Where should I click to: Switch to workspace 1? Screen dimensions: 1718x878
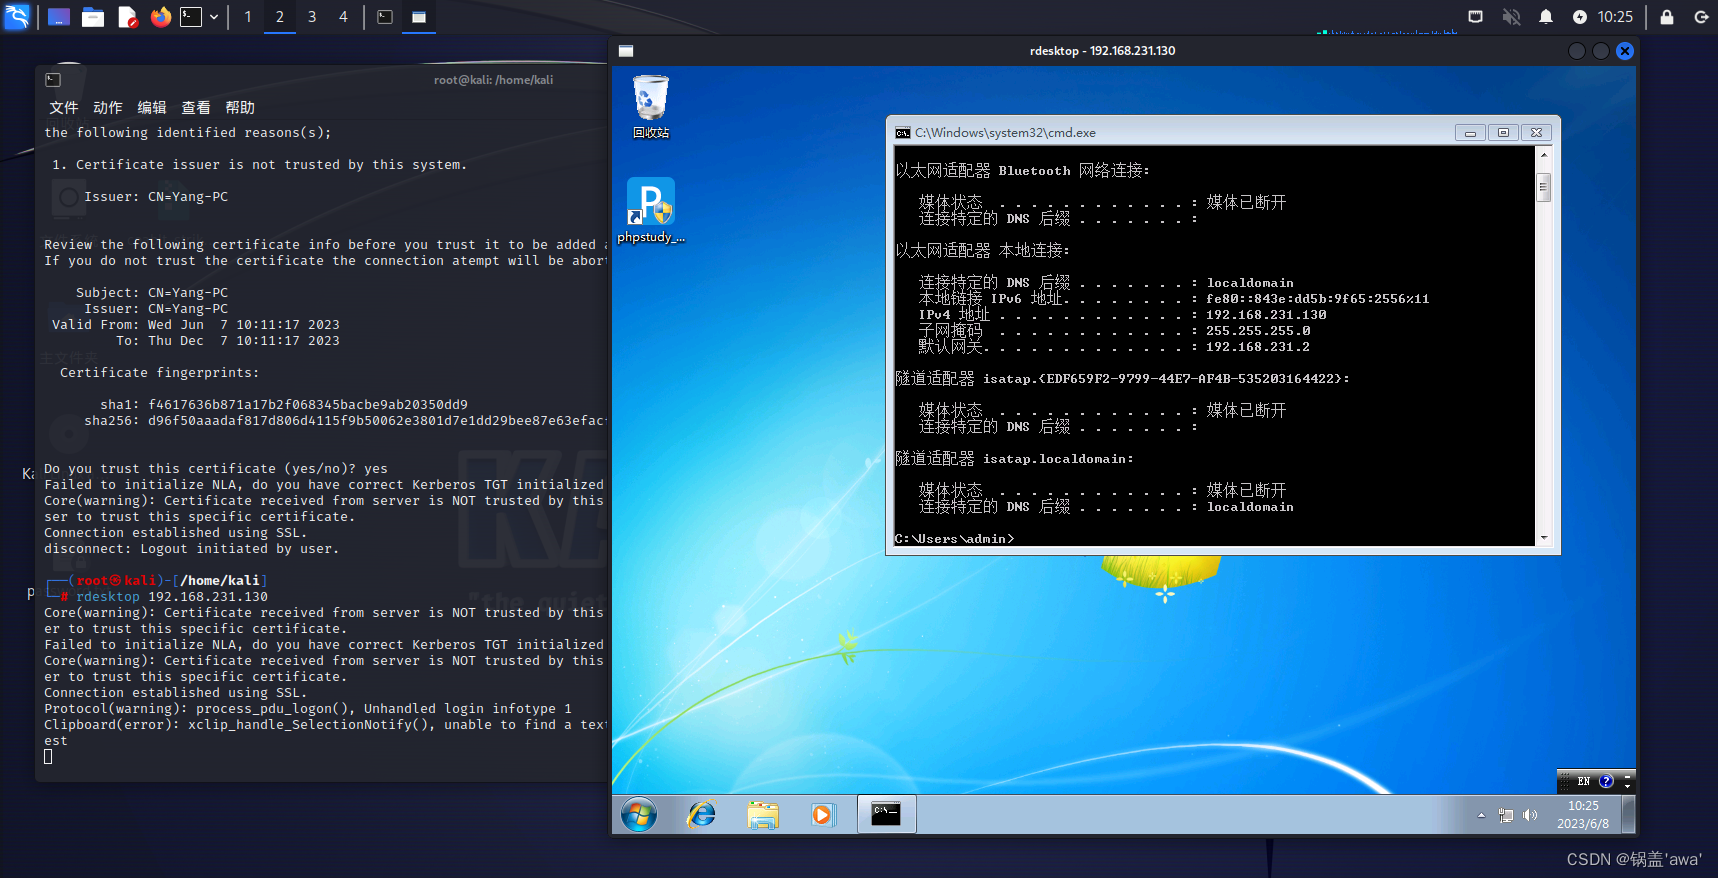[248, 17]
